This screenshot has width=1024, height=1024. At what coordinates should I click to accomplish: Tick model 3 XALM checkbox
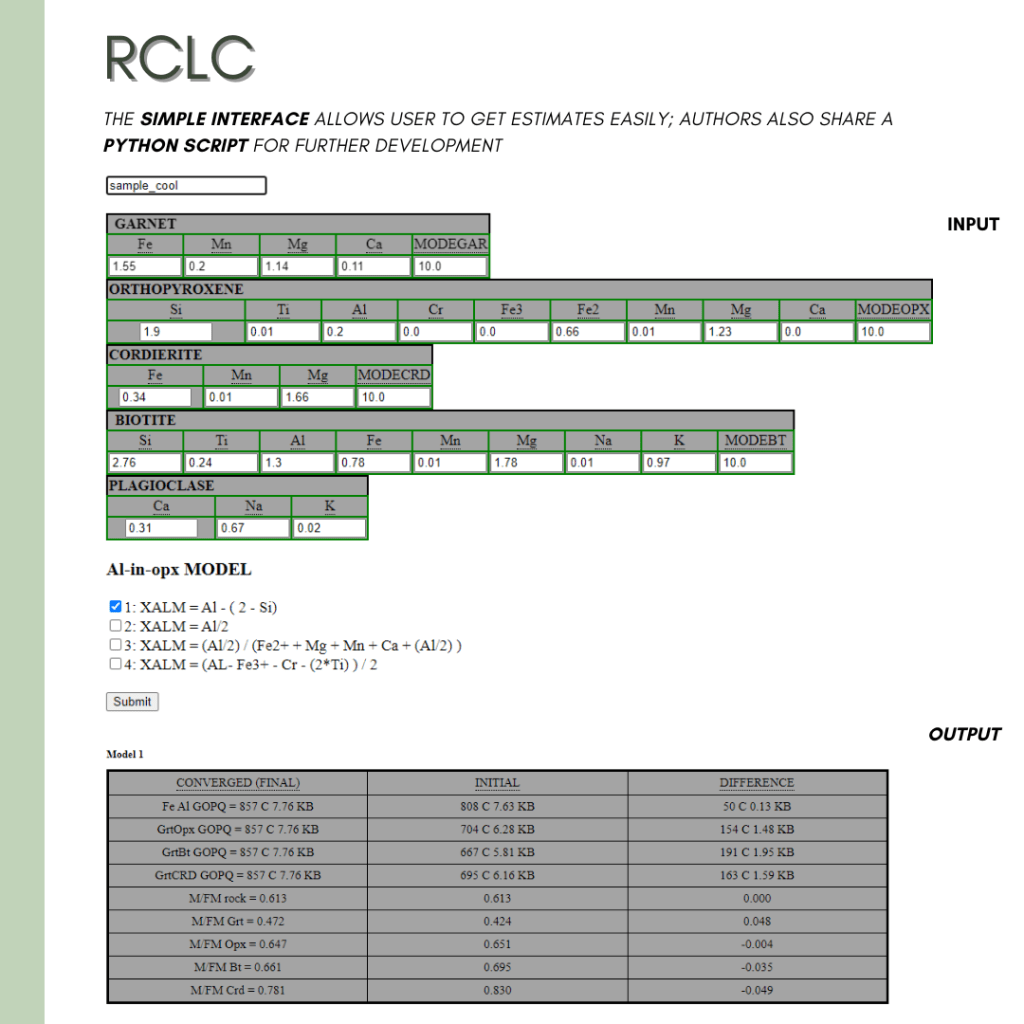[115, 645]
